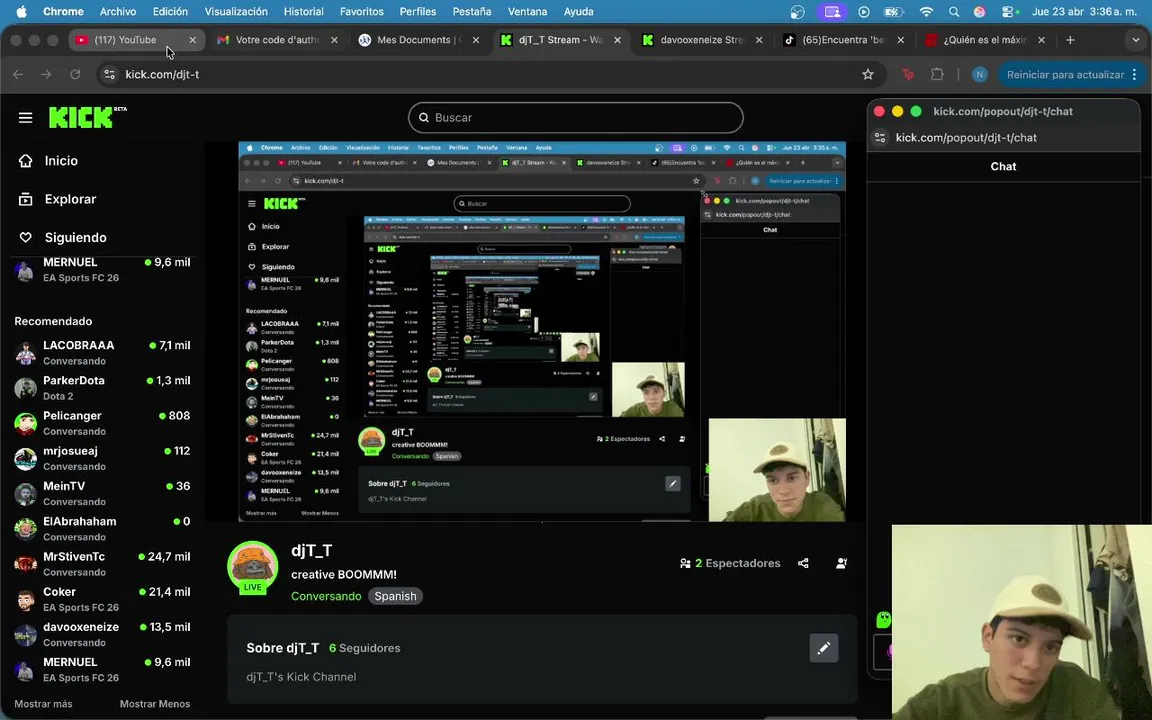The height and width of the screenshot is (720, 1152).
Task: Click the stream title creative BOOMMM!
Action: (344, 575)
